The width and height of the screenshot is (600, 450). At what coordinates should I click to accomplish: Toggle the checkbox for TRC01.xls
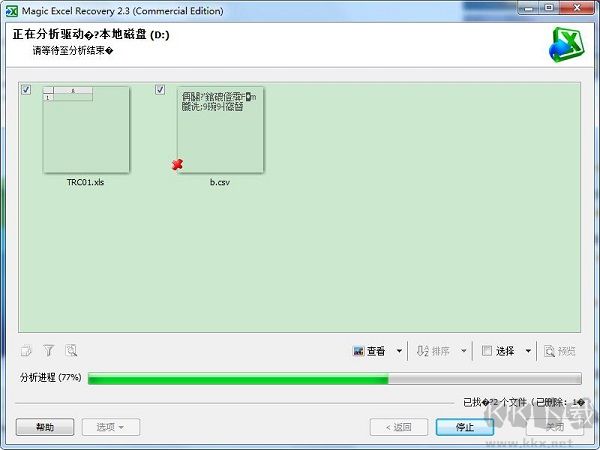[26, 90]
